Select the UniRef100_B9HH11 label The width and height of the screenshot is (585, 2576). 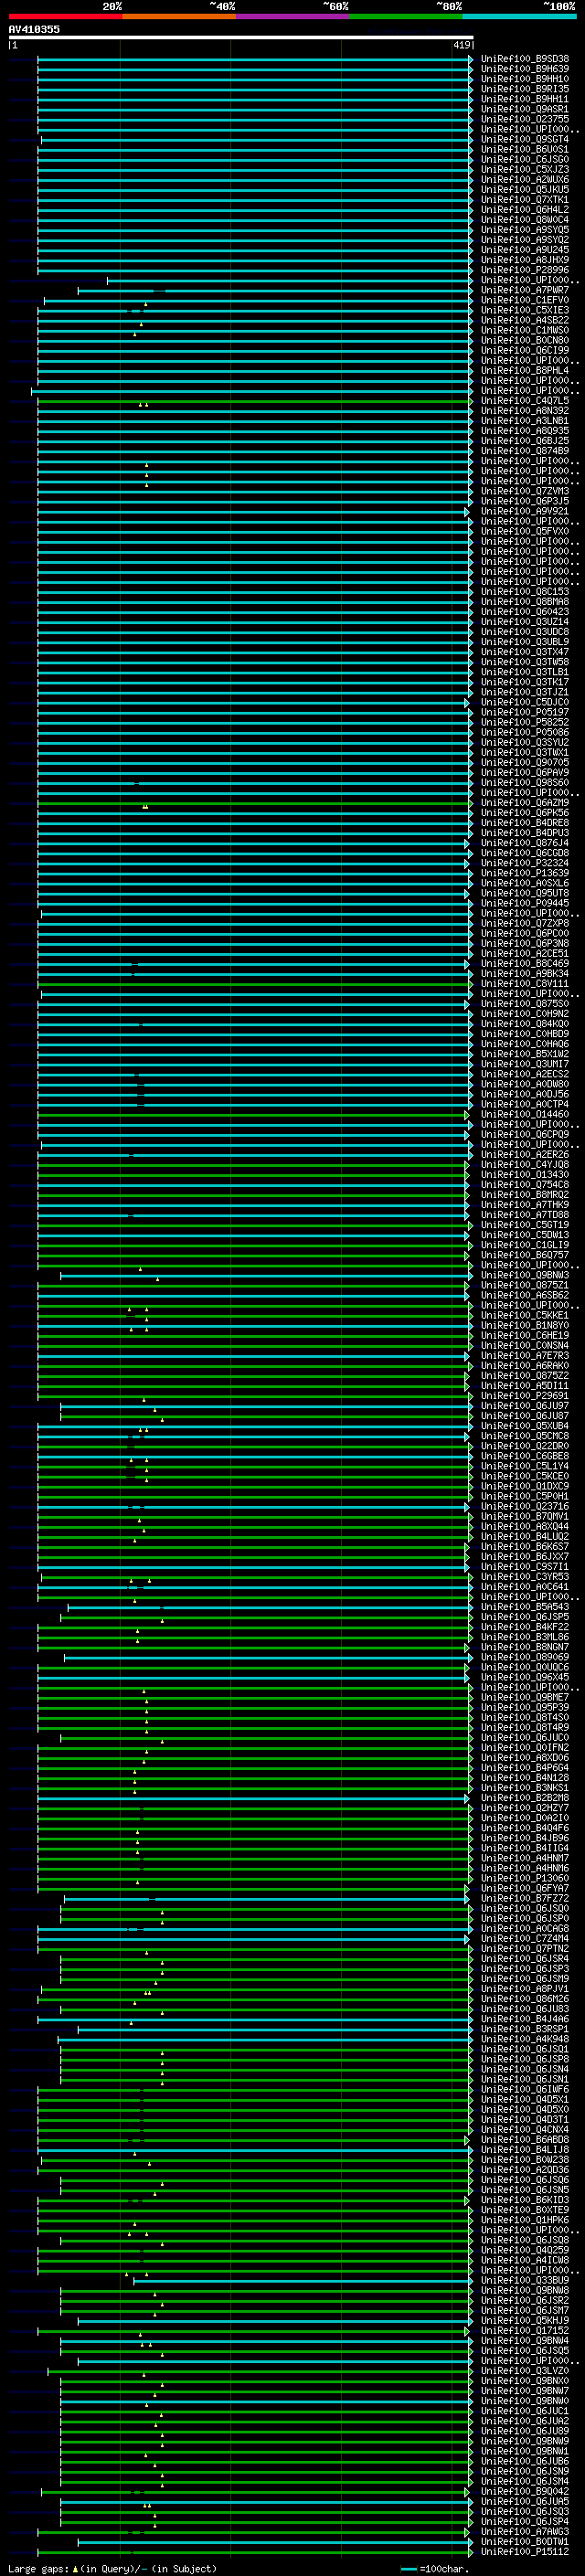[x=525, y=99]
